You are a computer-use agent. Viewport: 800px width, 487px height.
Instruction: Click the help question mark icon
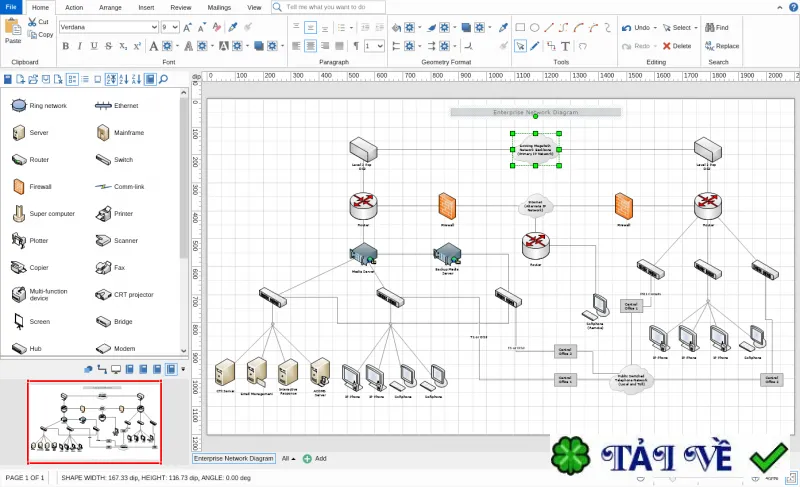coord(793,7)
